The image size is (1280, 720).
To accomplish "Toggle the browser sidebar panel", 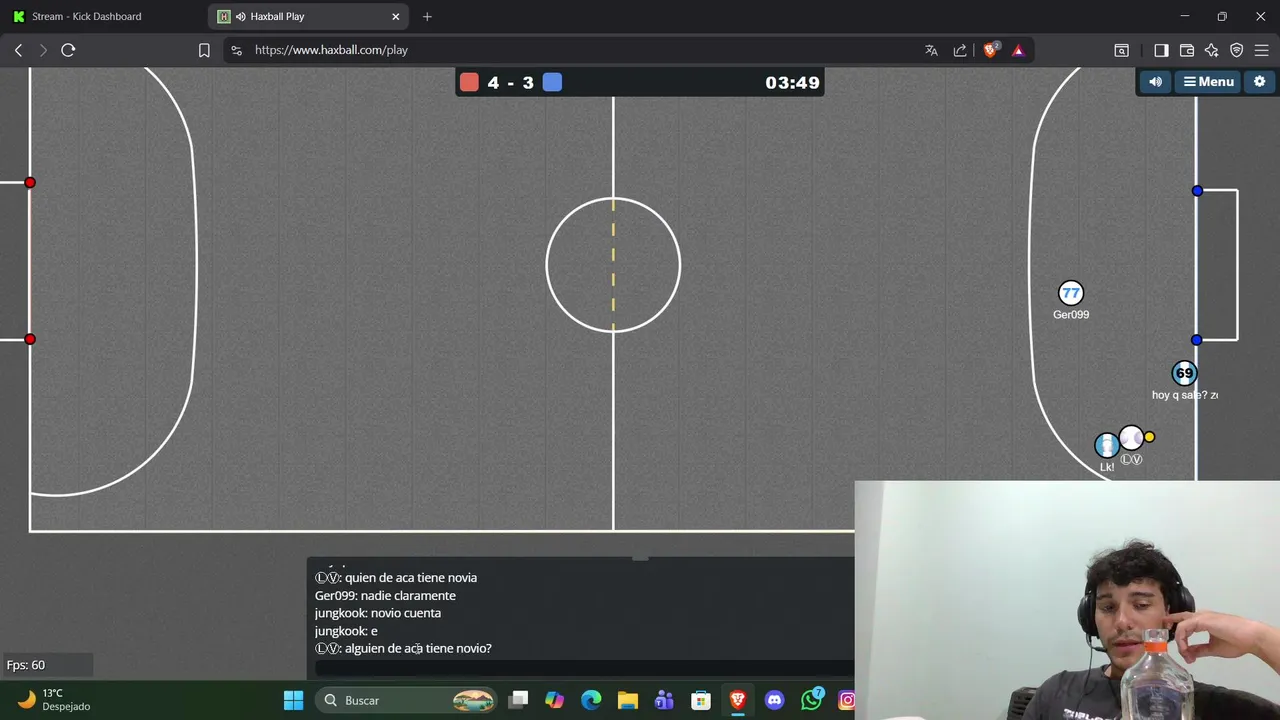I will coord(1161,50).
